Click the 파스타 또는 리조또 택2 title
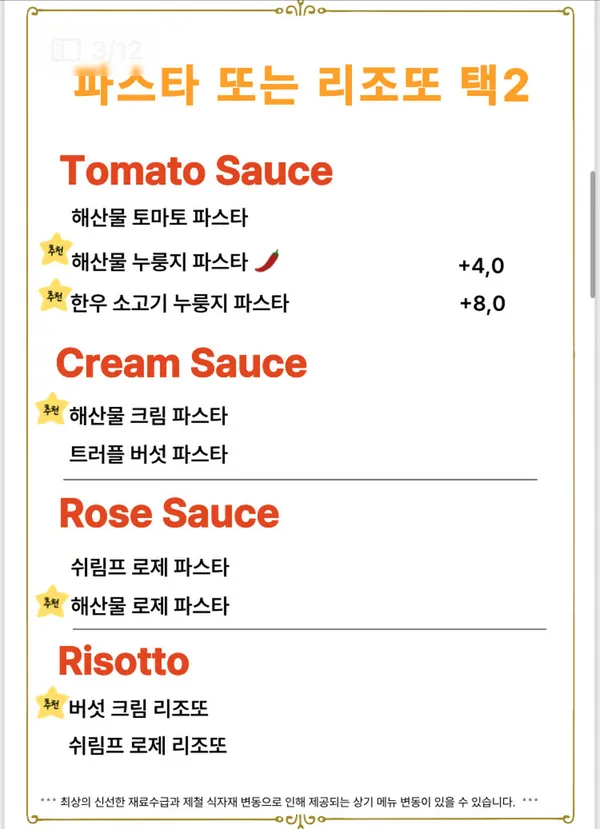This screenshot has width=600, height=829. [x=301, y=85]
